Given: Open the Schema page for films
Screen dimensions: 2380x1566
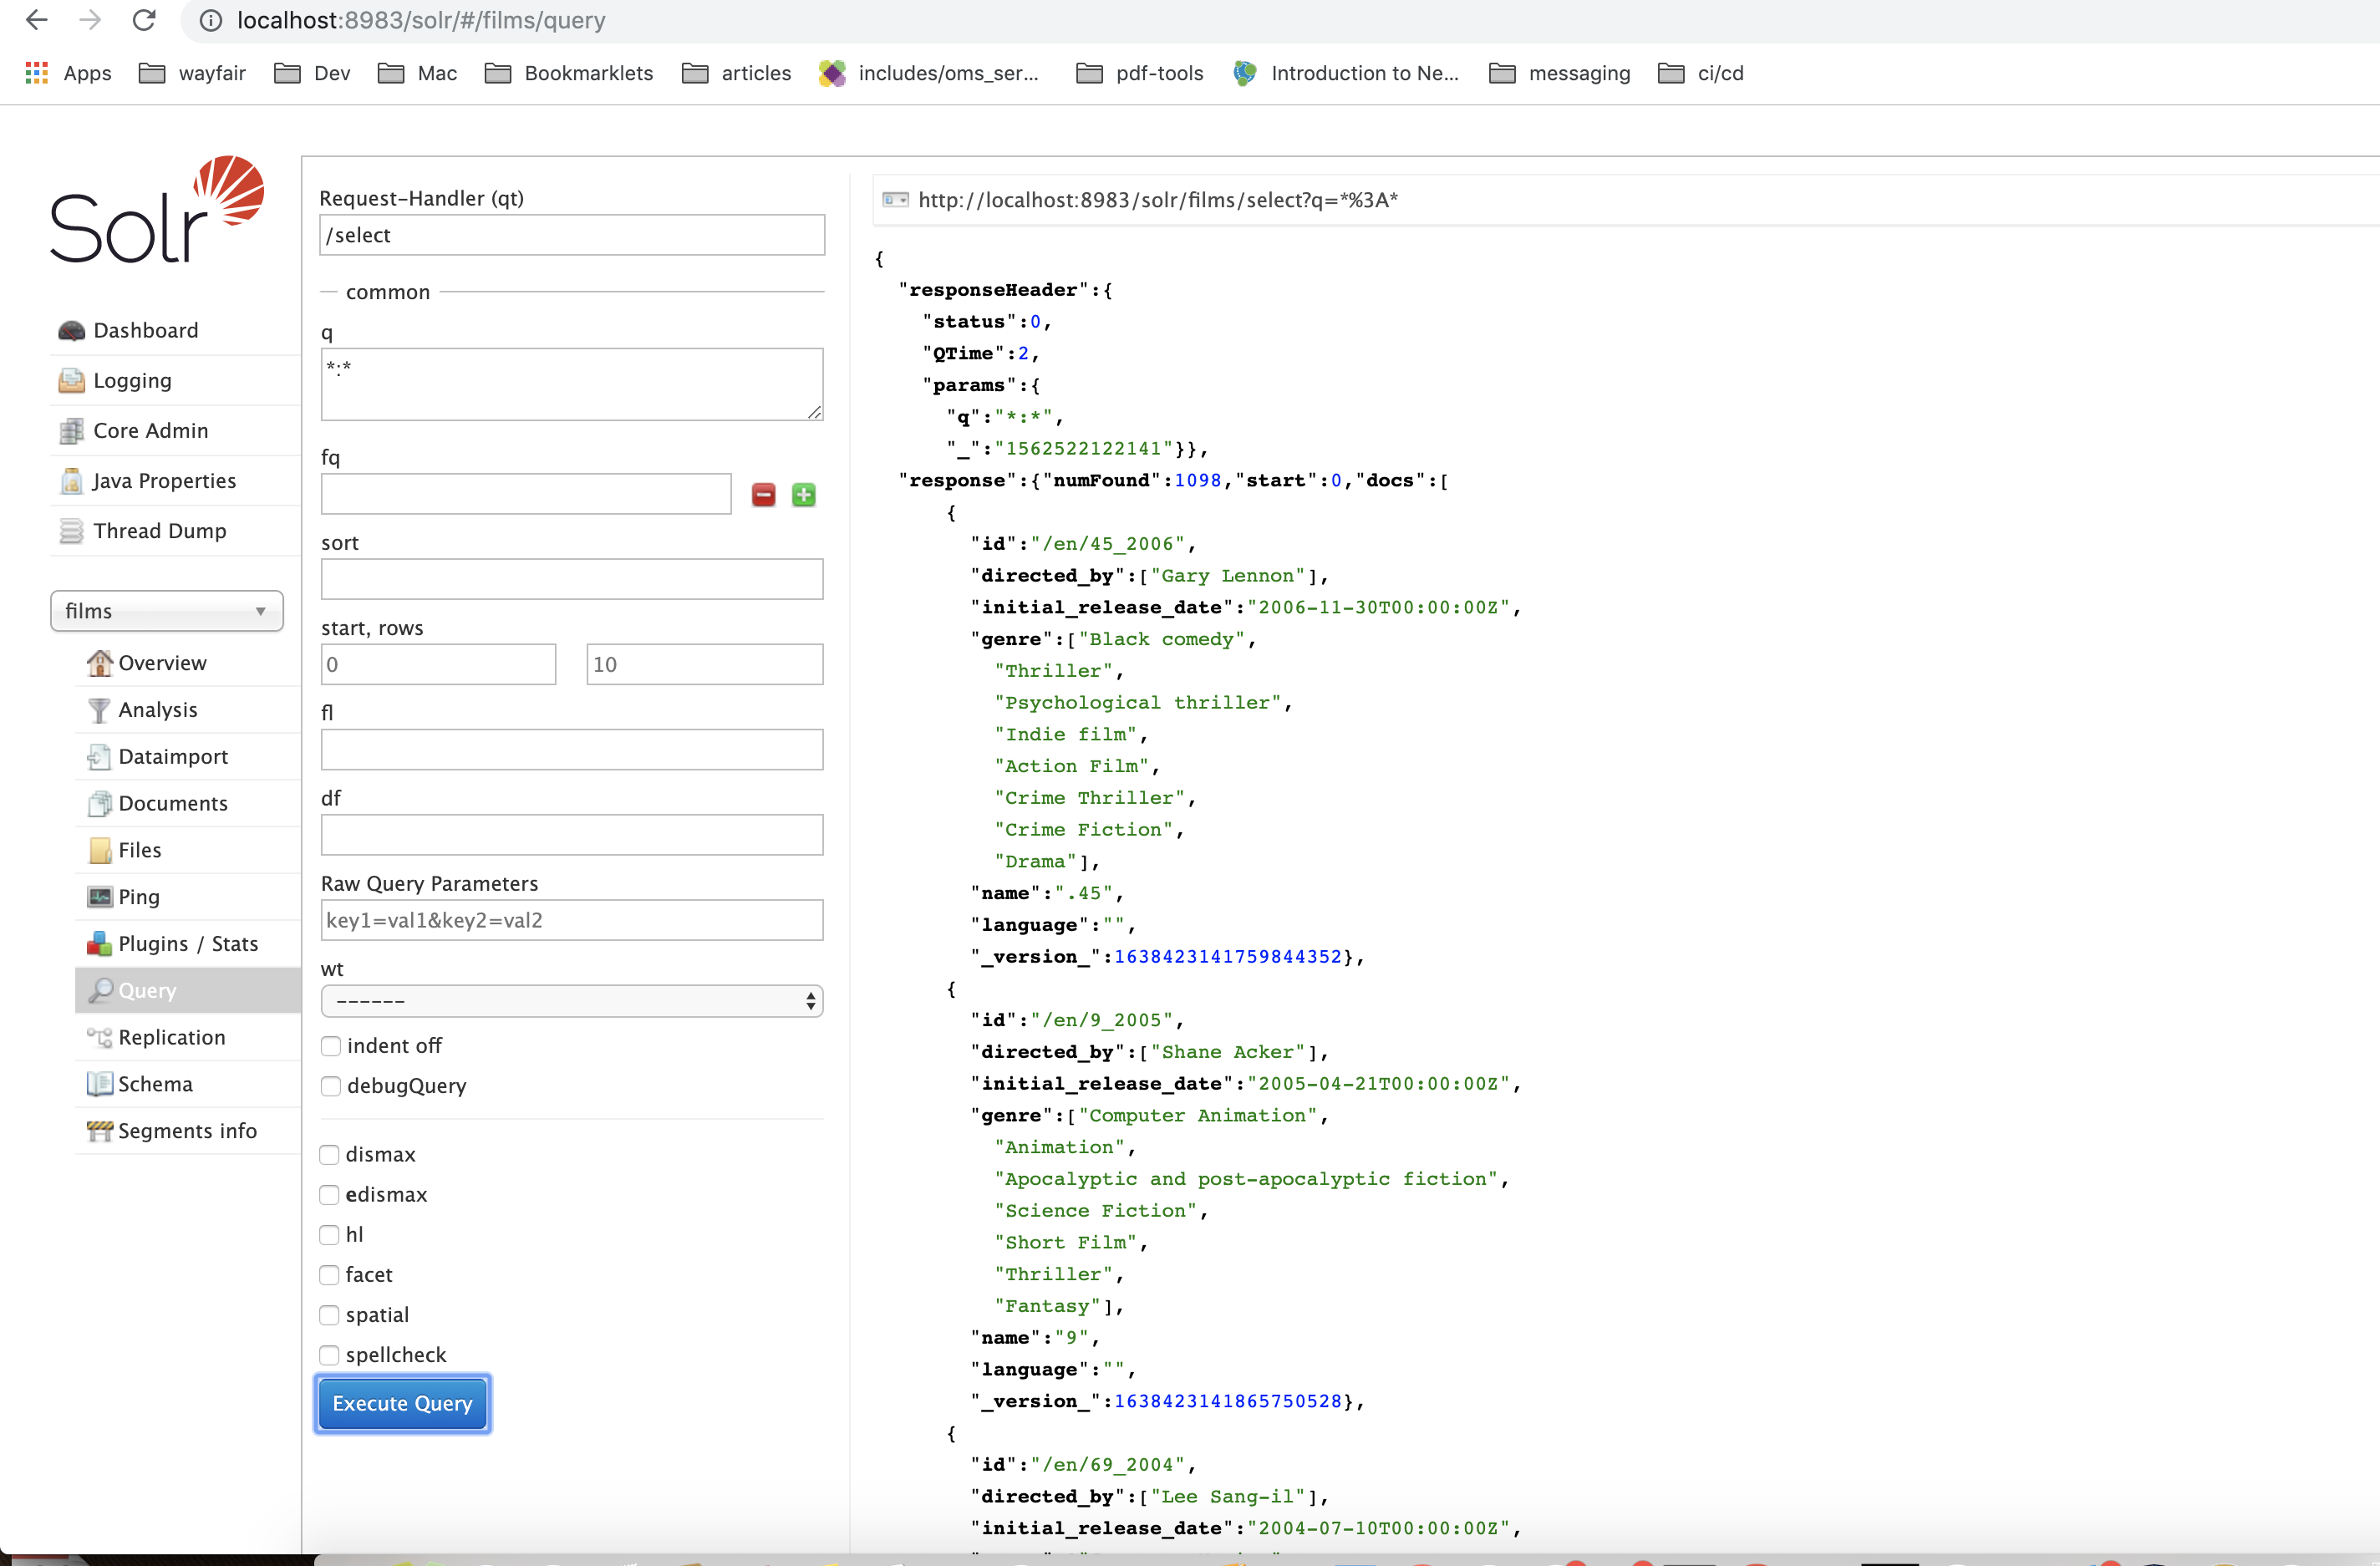Looking at the screenshot, I should click(155, 1083).
